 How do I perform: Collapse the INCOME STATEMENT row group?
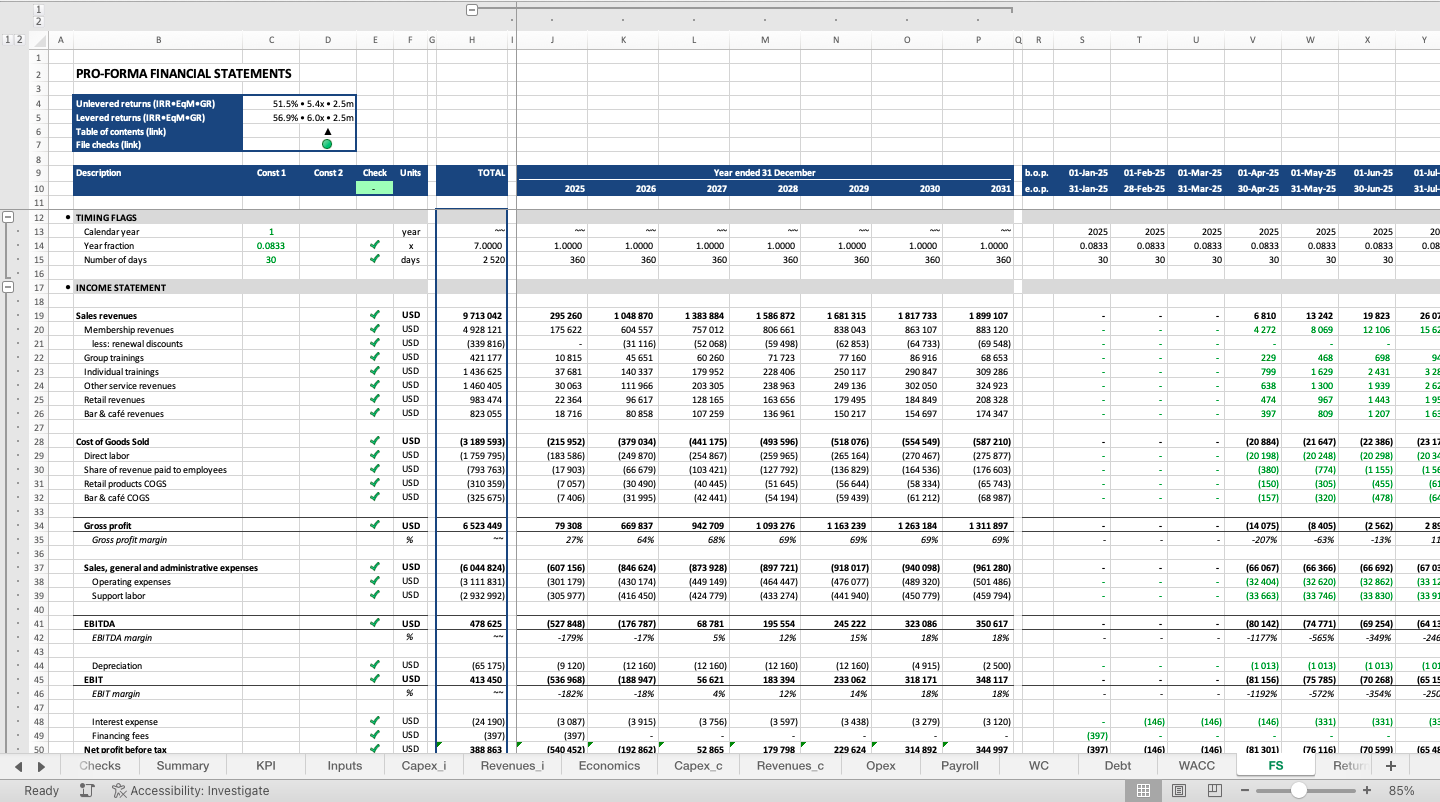click(9, 287)
